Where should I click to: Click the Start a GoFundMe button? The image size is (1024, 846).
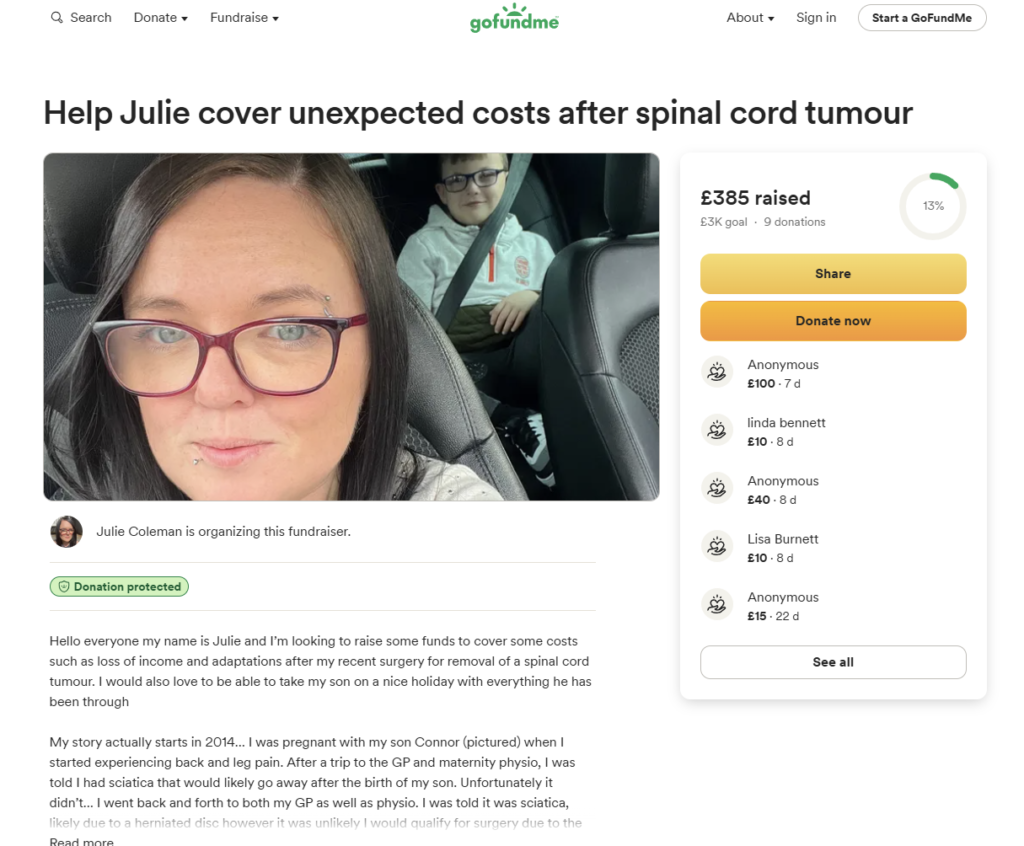click(x=921, y=18)
